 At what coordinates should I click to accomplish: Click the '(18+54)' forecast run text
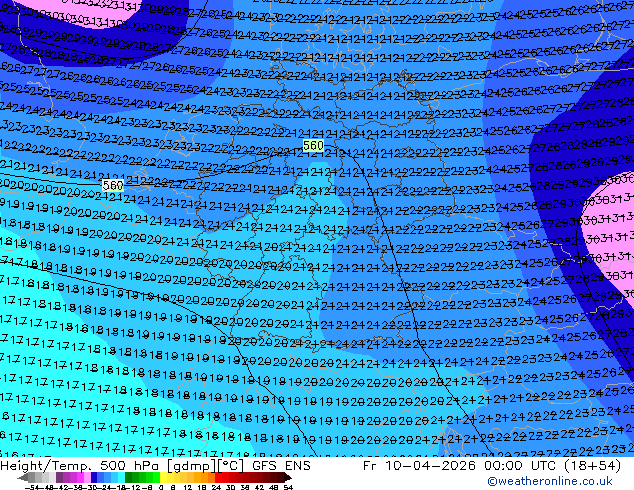click(594, 465)
